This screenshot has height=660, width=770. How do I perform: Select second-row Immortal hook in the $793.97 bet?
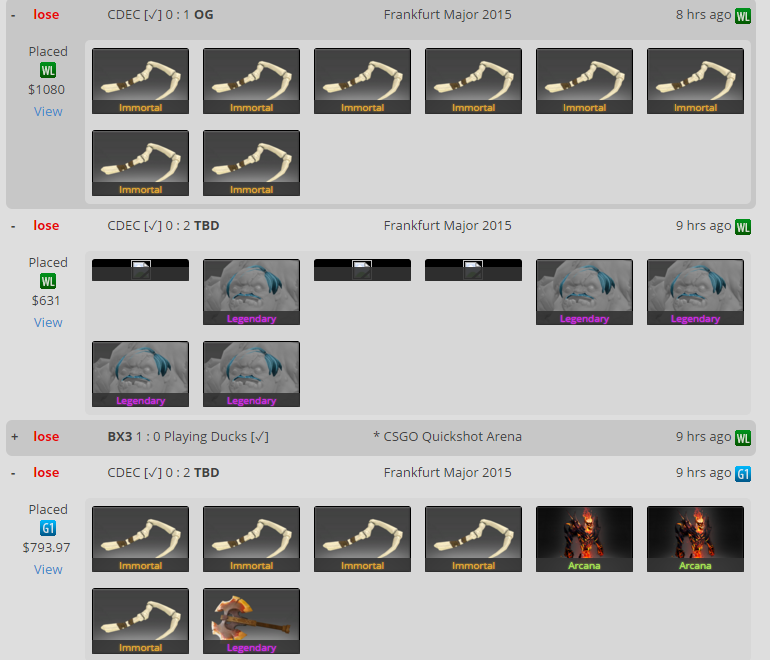pyautogui.click(x=140, y=621)
